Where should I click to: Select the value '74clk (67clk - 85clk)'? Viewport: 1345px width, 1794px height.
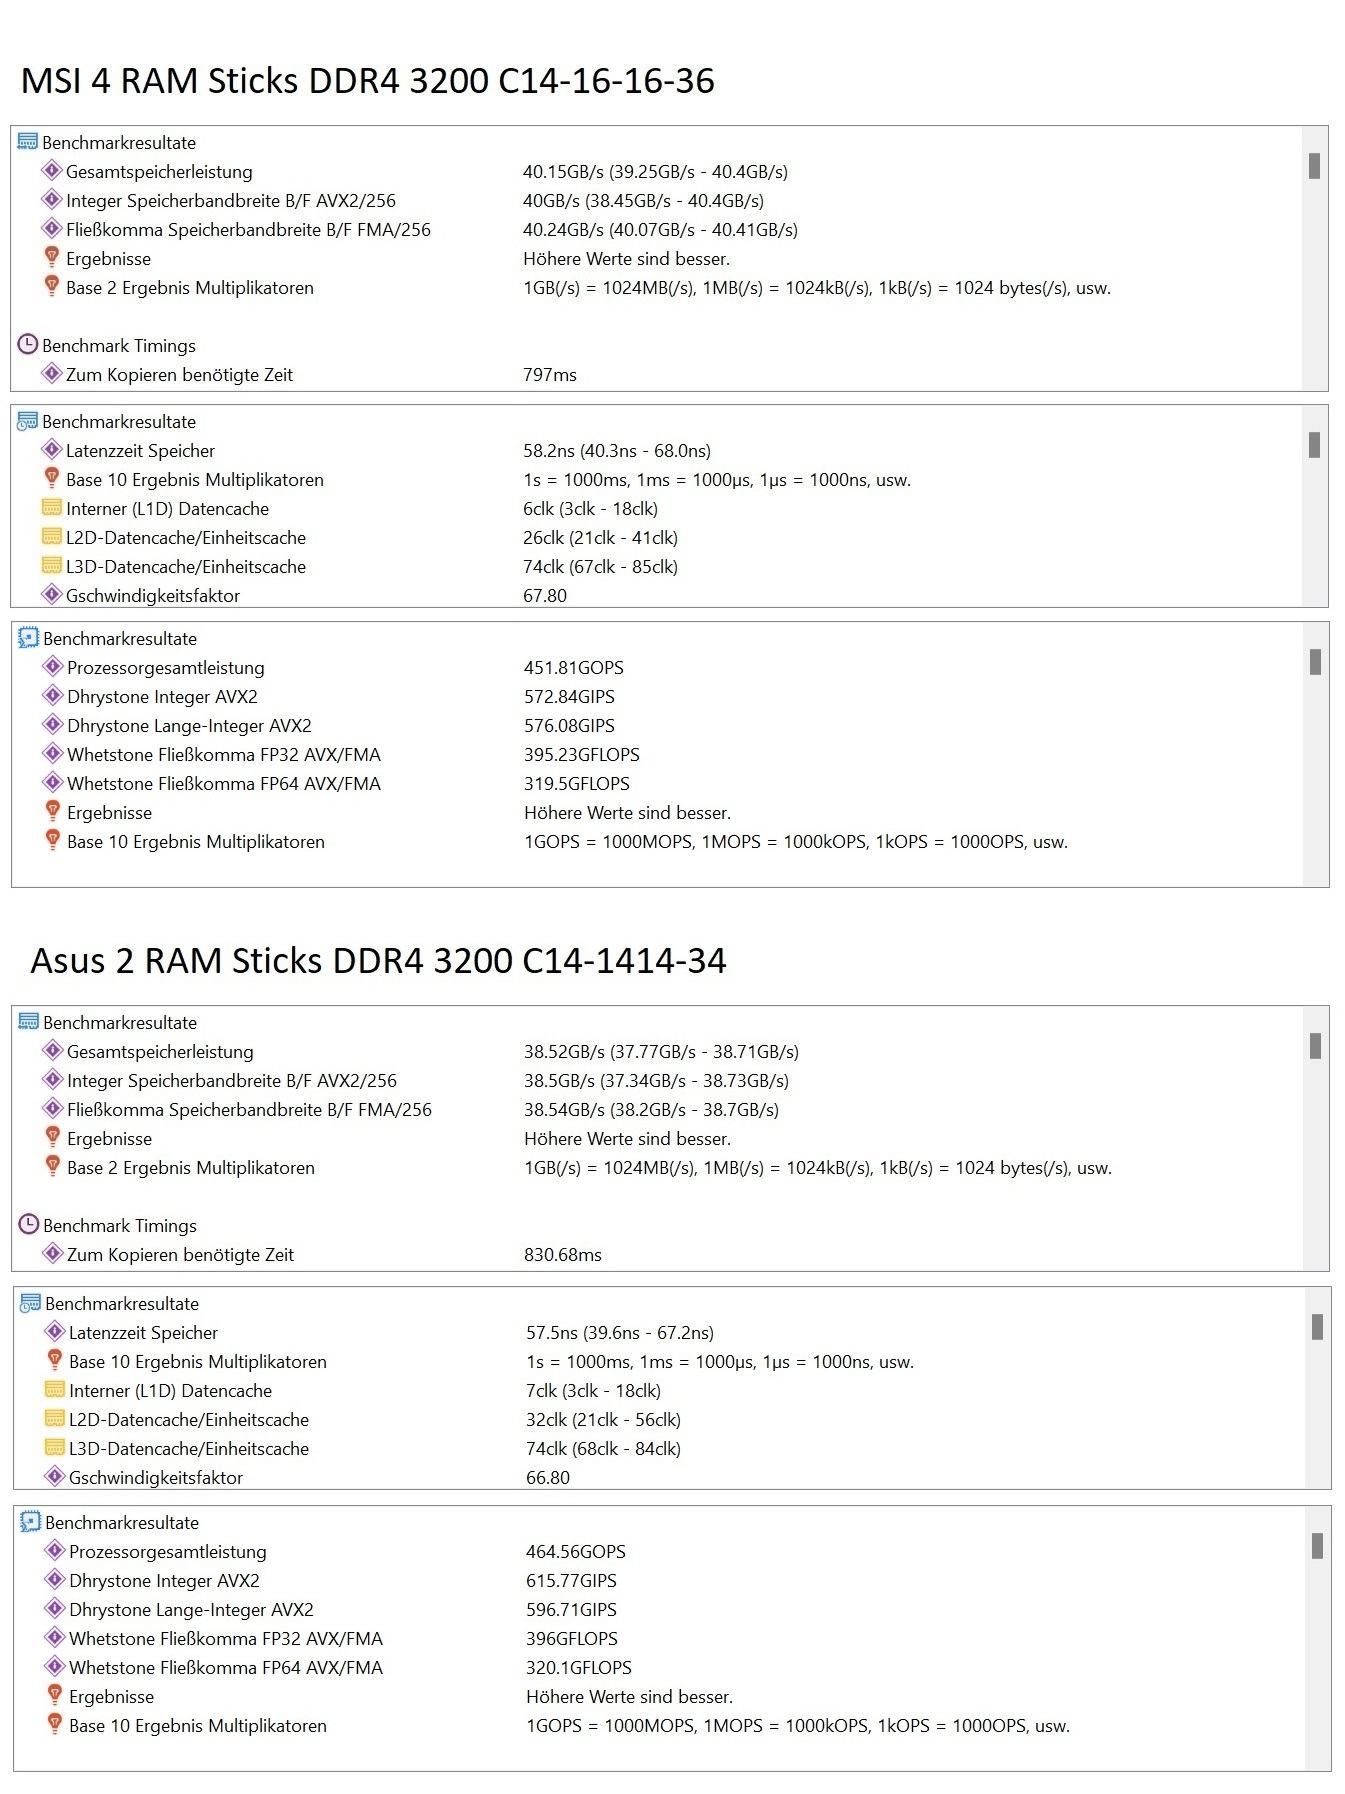pyautogui.click(x=599, y=567)
